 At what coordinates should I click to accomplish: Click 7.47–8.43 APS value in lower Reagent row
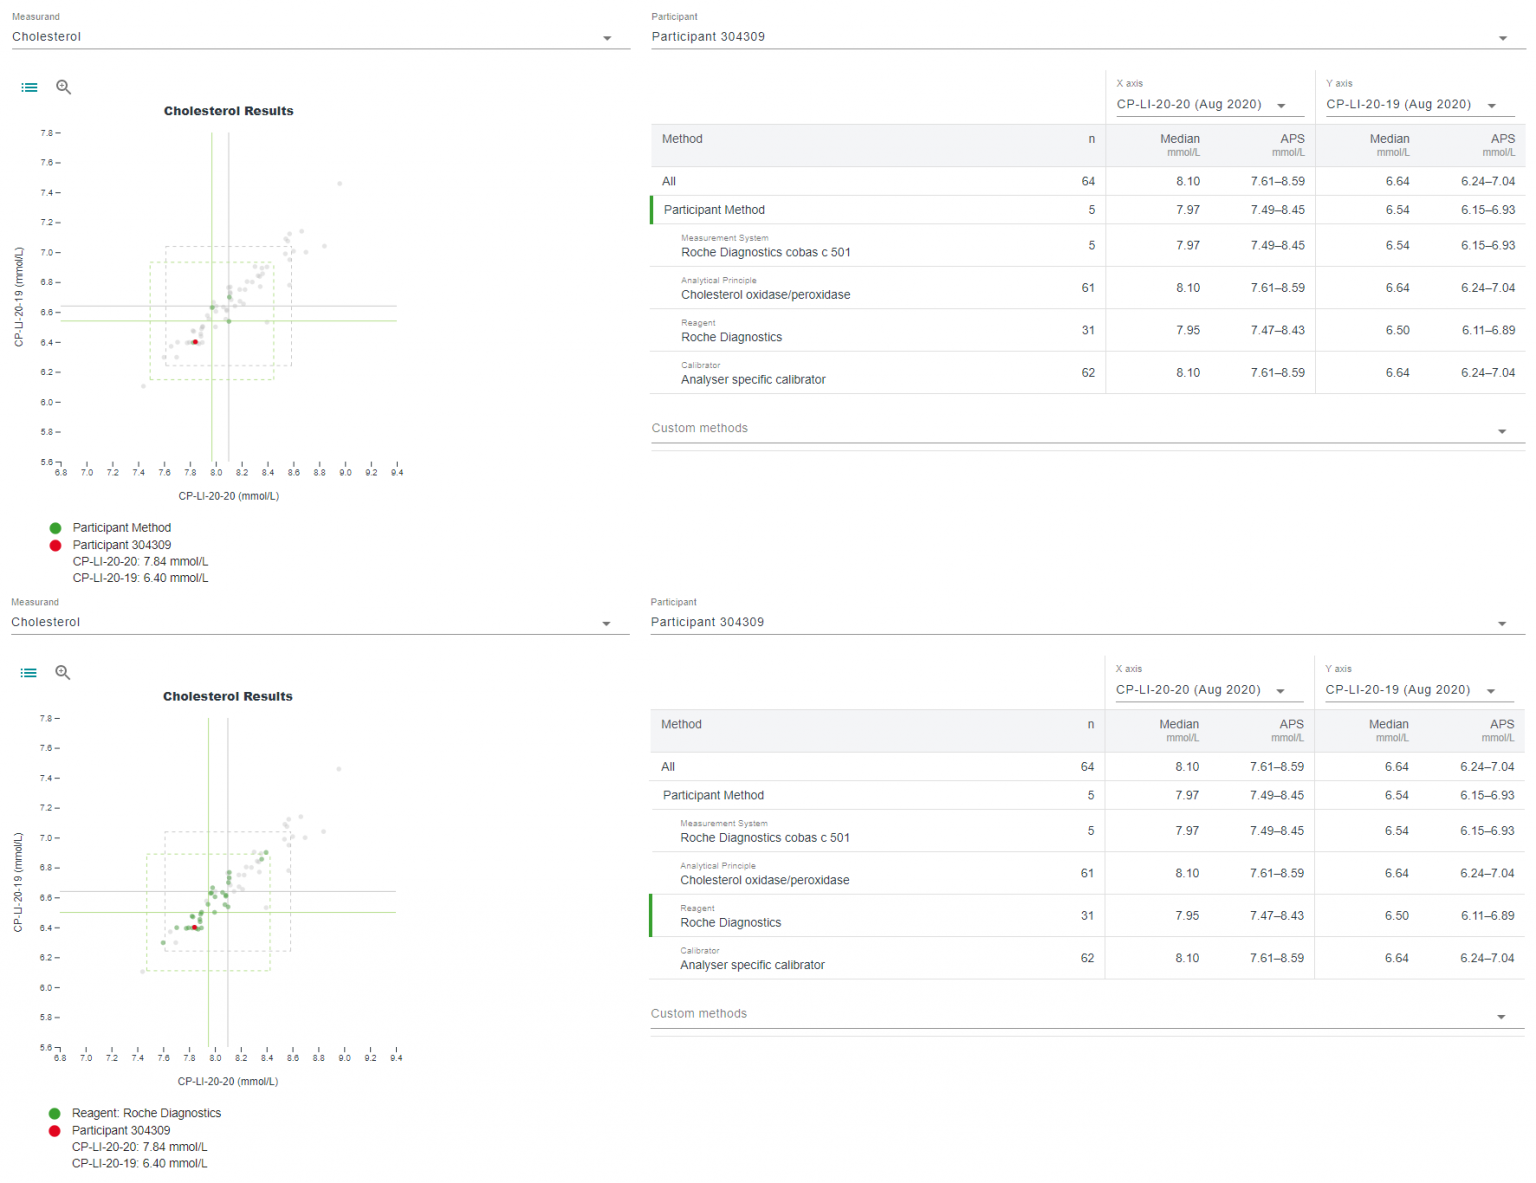click(1277, 916)
